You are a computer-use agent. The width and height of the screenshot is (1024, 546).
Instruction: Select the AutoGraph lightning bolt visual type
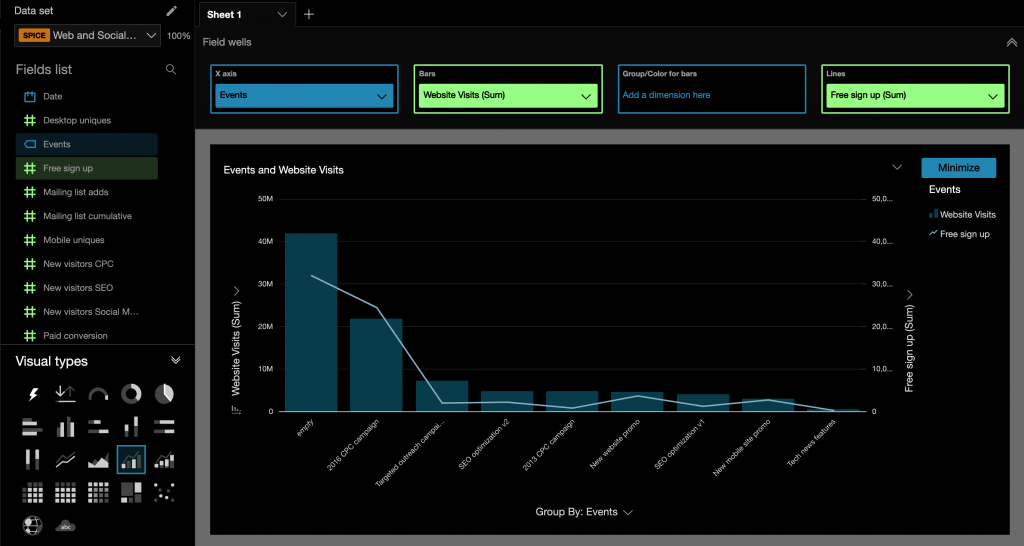(x=33, y=394)
